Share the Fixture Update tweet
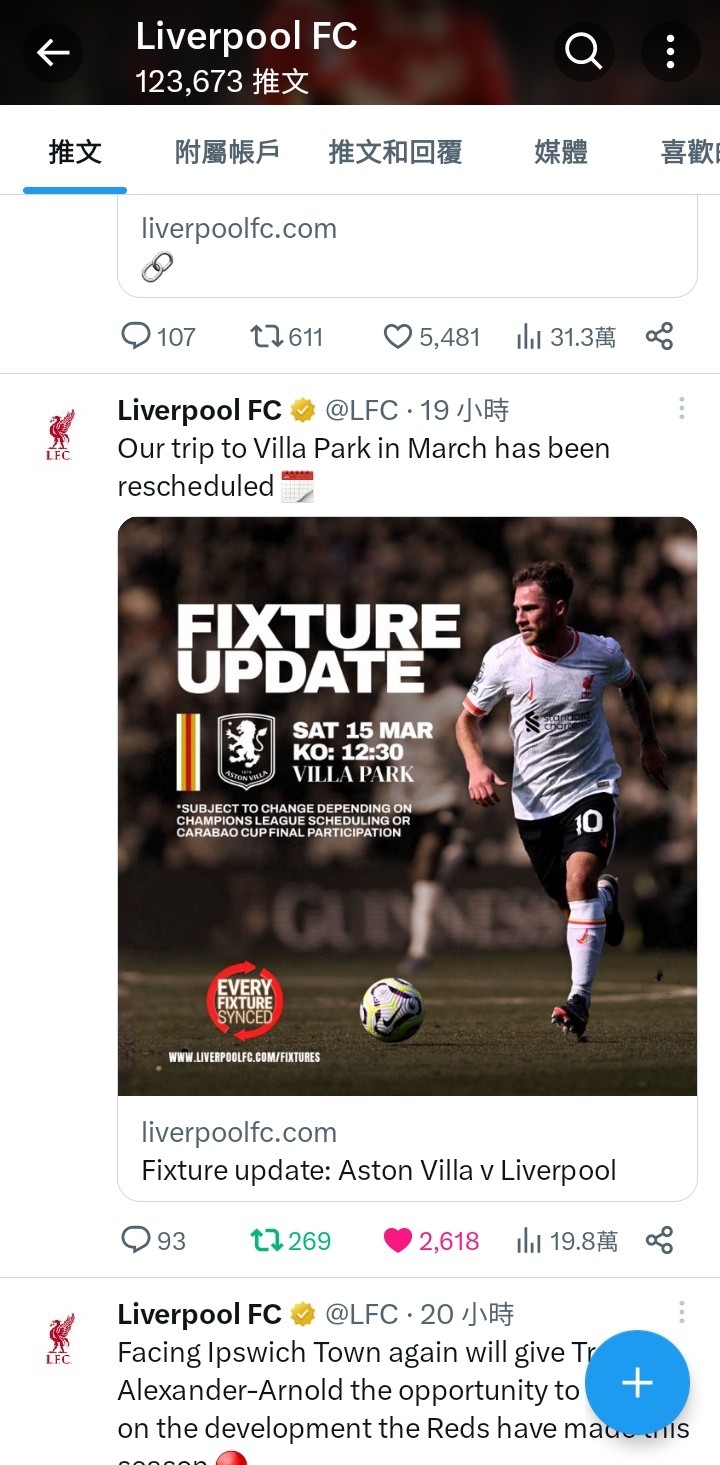 pos(659,1241)
